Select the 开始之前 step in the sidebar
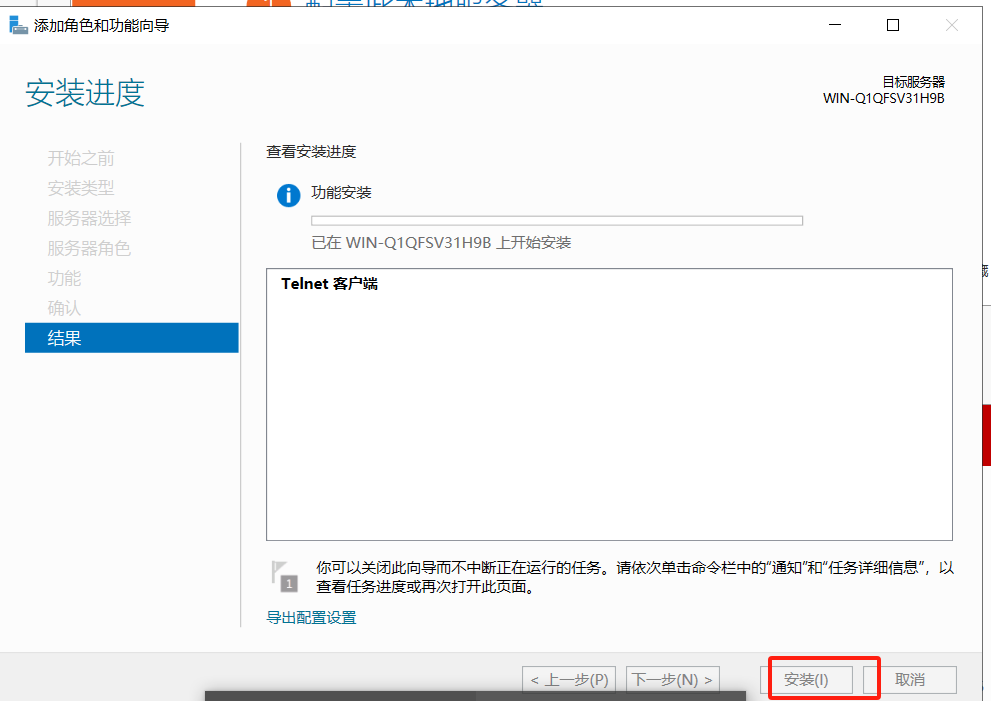 [81, 158]
